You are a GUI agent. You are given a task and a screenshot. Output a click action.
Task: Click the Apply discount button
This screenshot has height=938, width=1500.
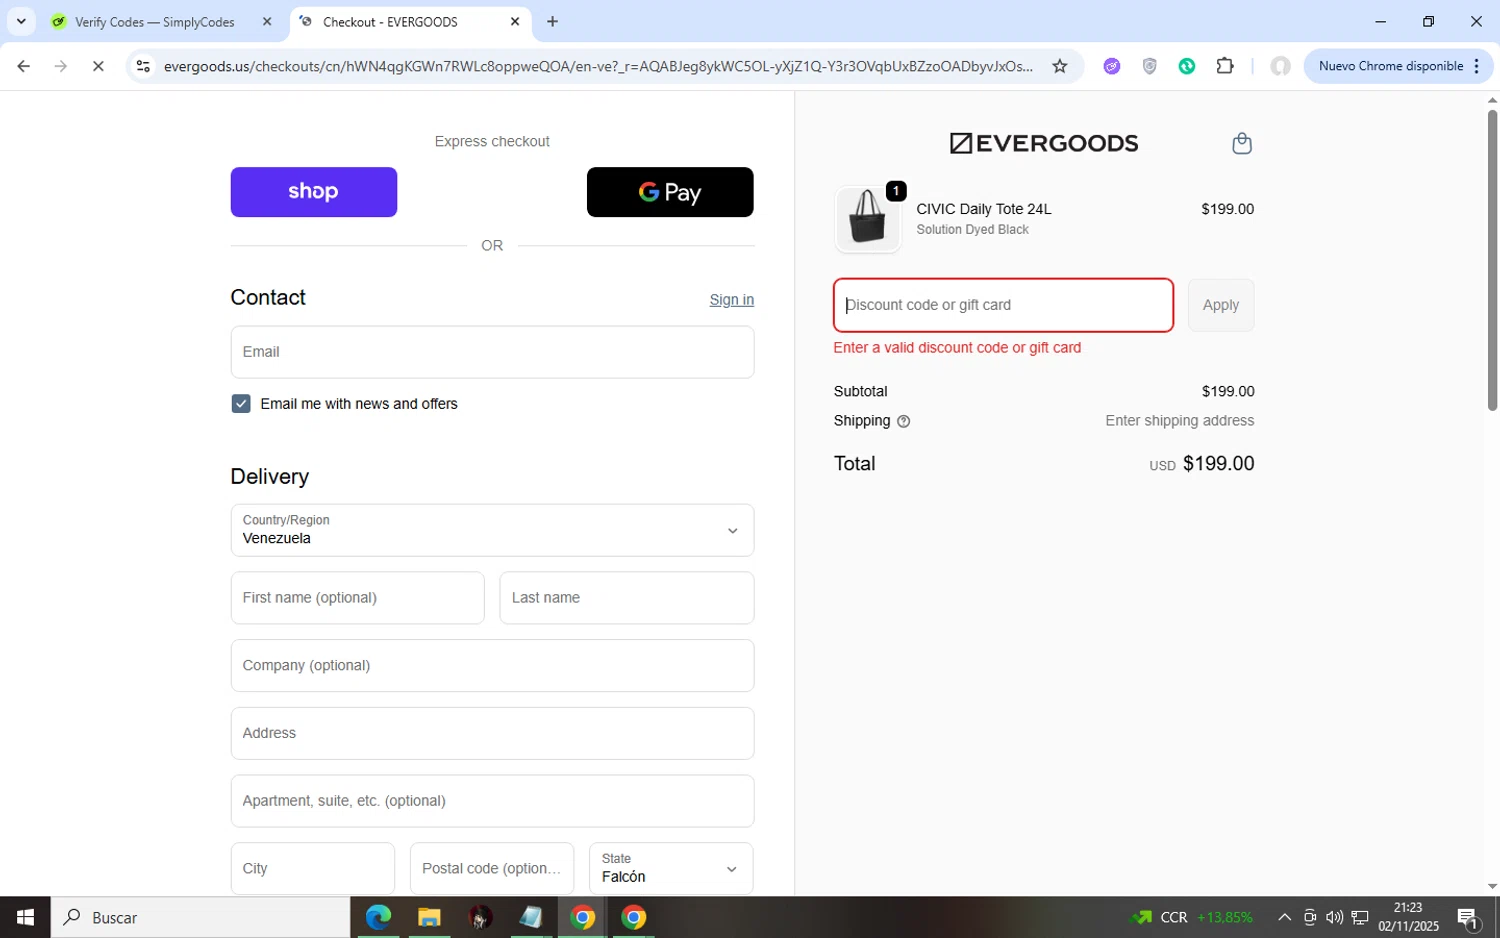click(1220, 305)
